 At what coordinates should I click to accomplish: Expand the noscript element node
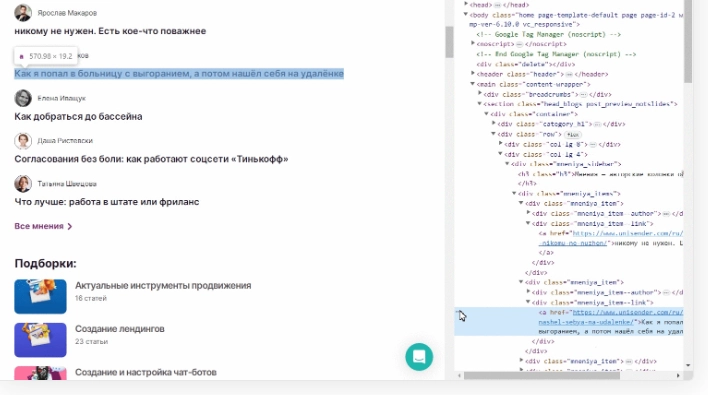(x=473, y=44)
